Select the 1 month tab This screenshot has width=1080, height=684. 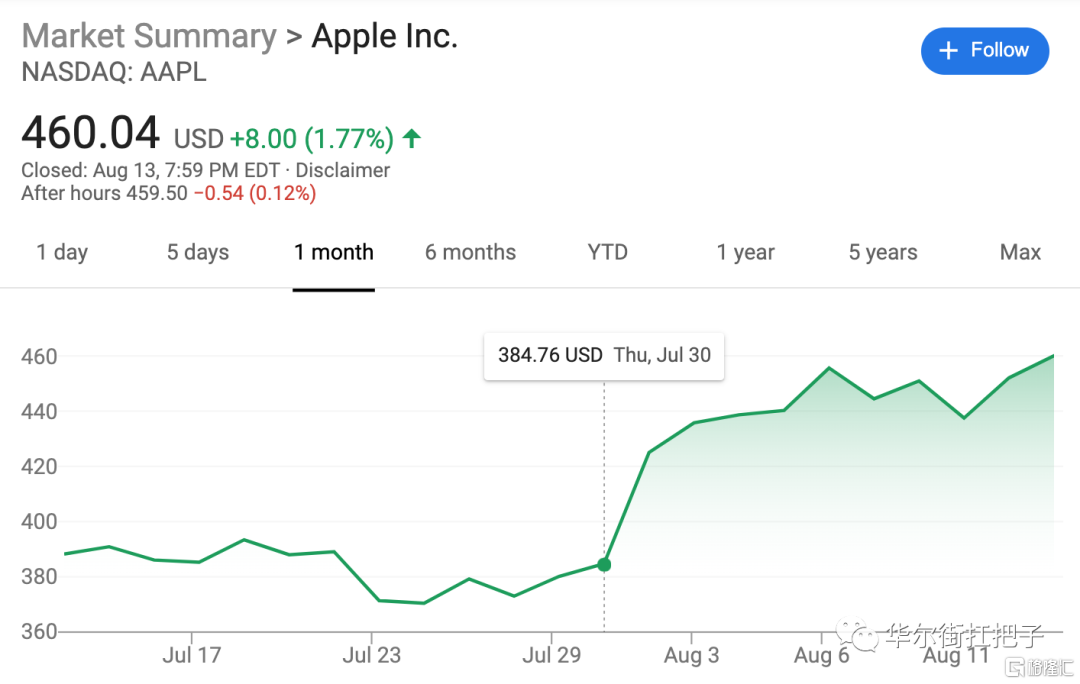(334, 253)
